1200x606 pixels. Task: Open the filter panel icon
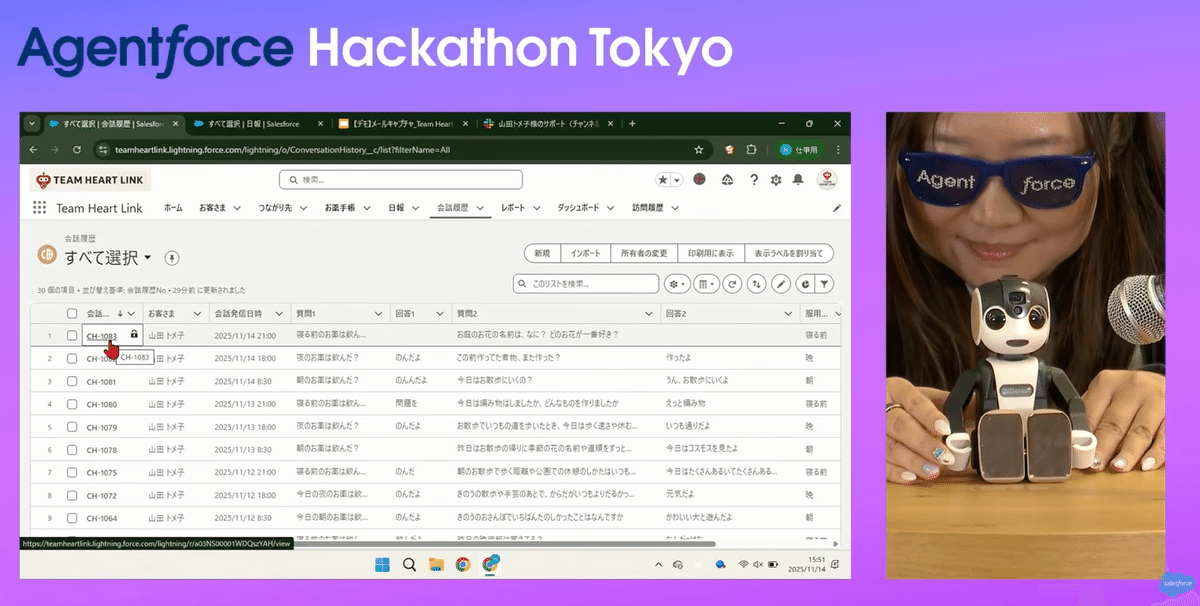coord(824,283)
